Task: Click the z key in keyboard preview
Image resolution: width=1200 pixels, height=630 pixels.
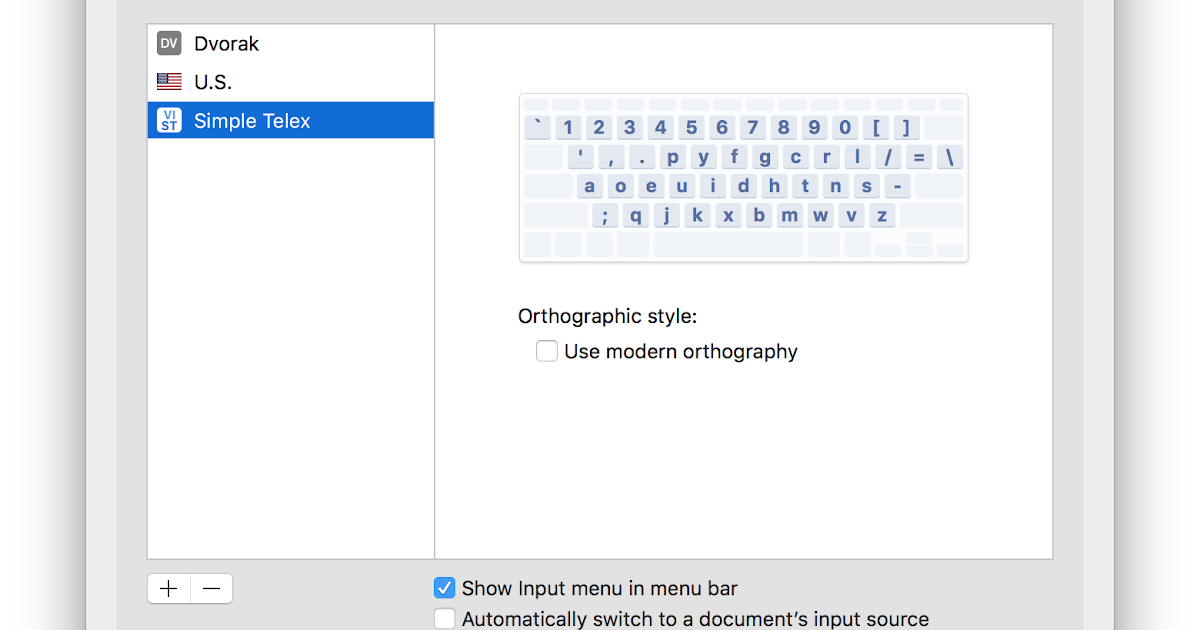Action: pos(882,215)
